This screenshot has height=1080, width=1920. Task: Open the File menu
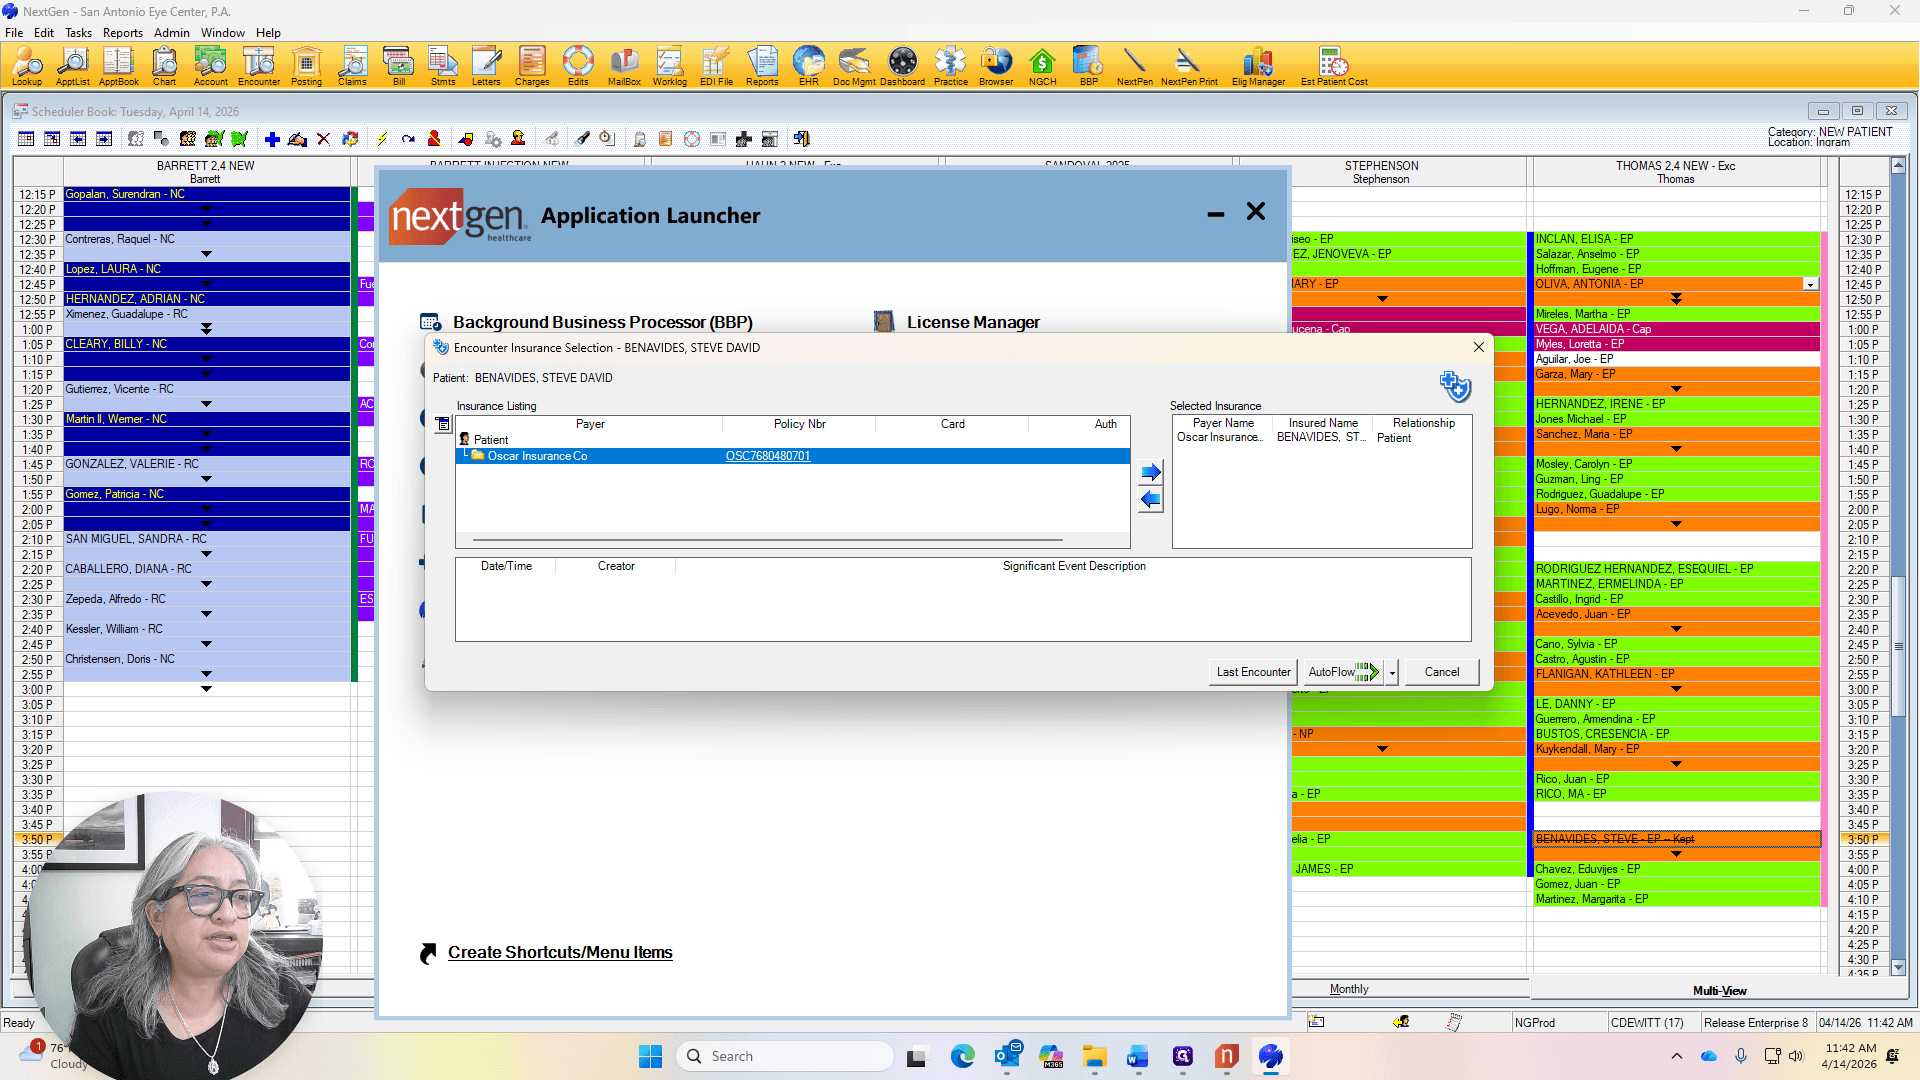tap(14, 32)
